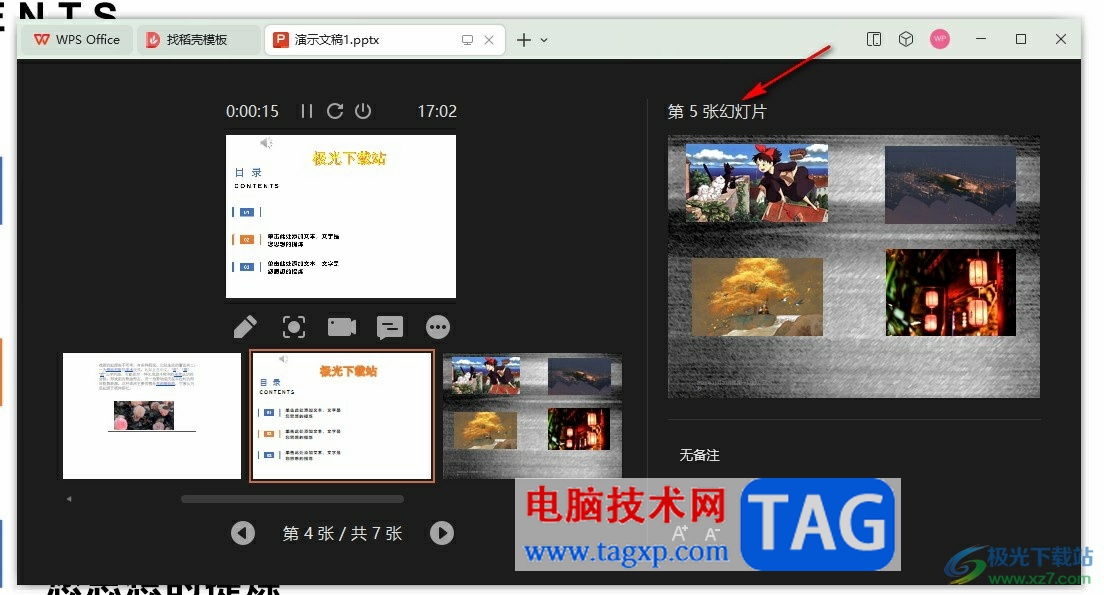Increase notes font size with A+
This screenshot has height=595, width=1104.
point(679,533)
